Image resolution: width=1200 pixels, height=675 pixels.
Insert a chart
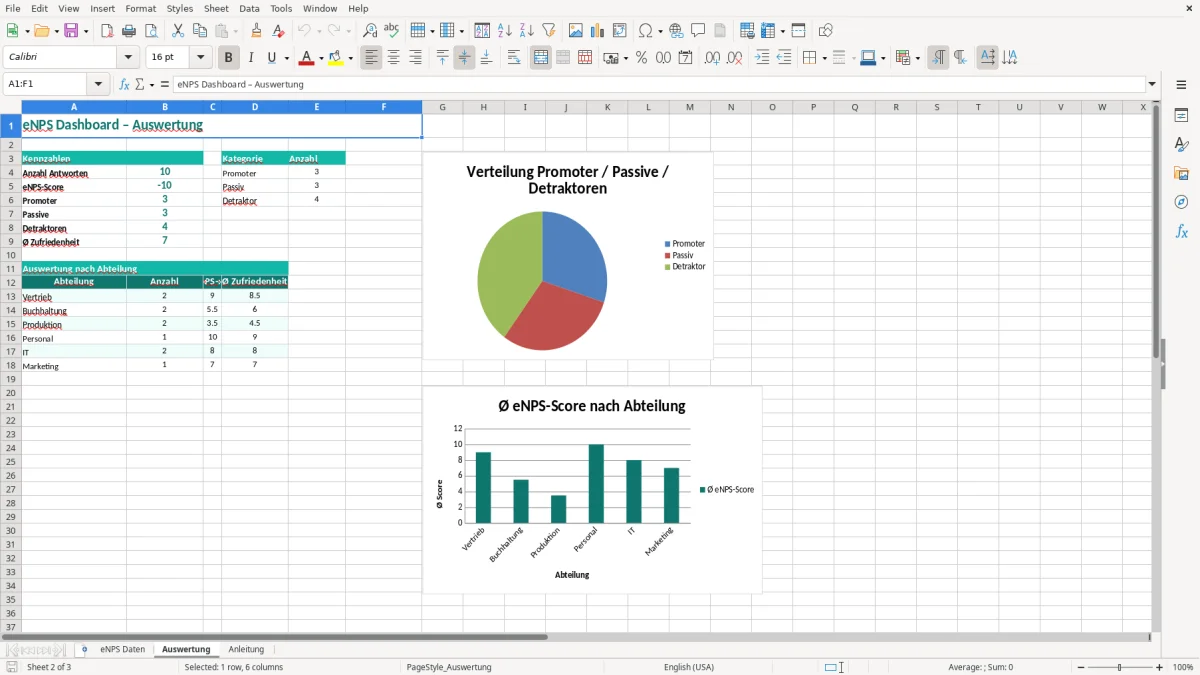point(598,31)
